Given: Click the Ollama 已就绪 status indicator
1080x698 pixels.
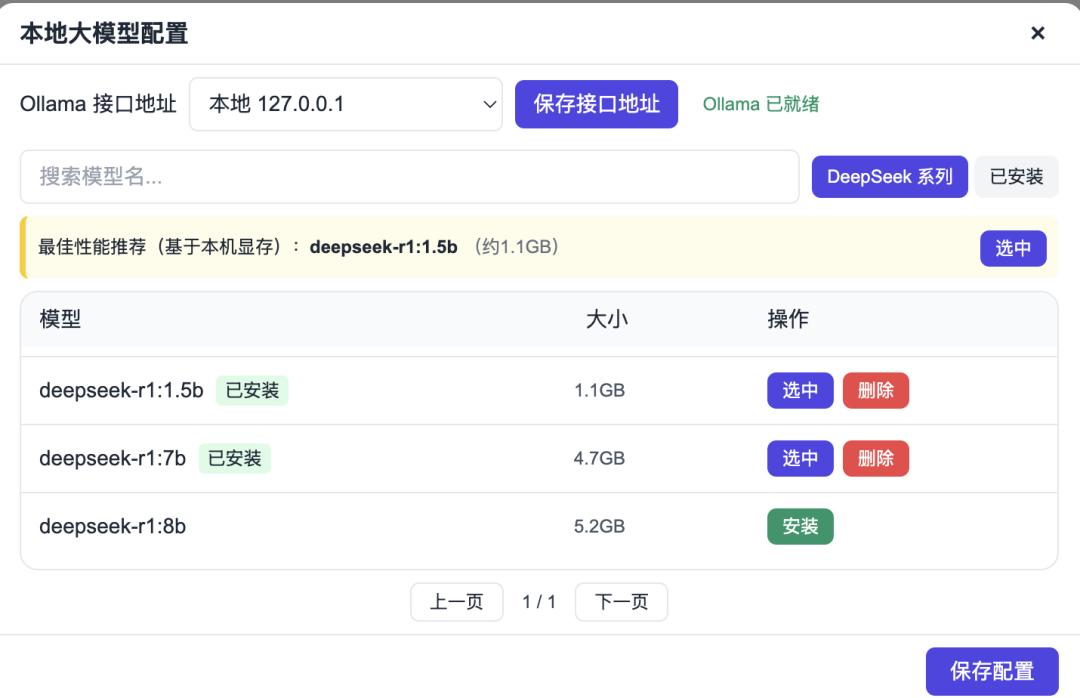Looking at the screenshot, I should click(760, 103).
